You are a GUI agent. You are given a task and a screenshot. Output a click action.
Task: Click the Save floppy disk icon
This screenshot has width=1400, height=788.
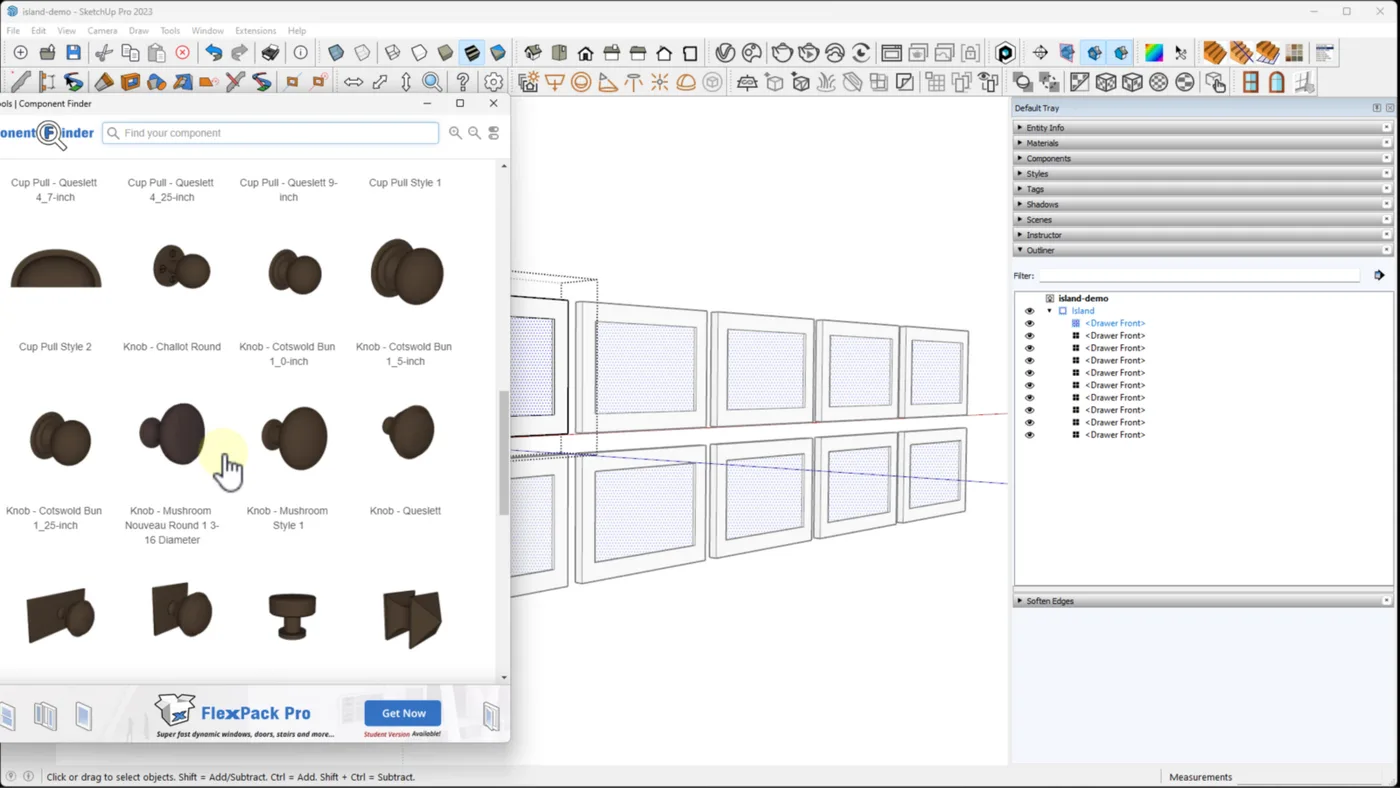(73, 53)
